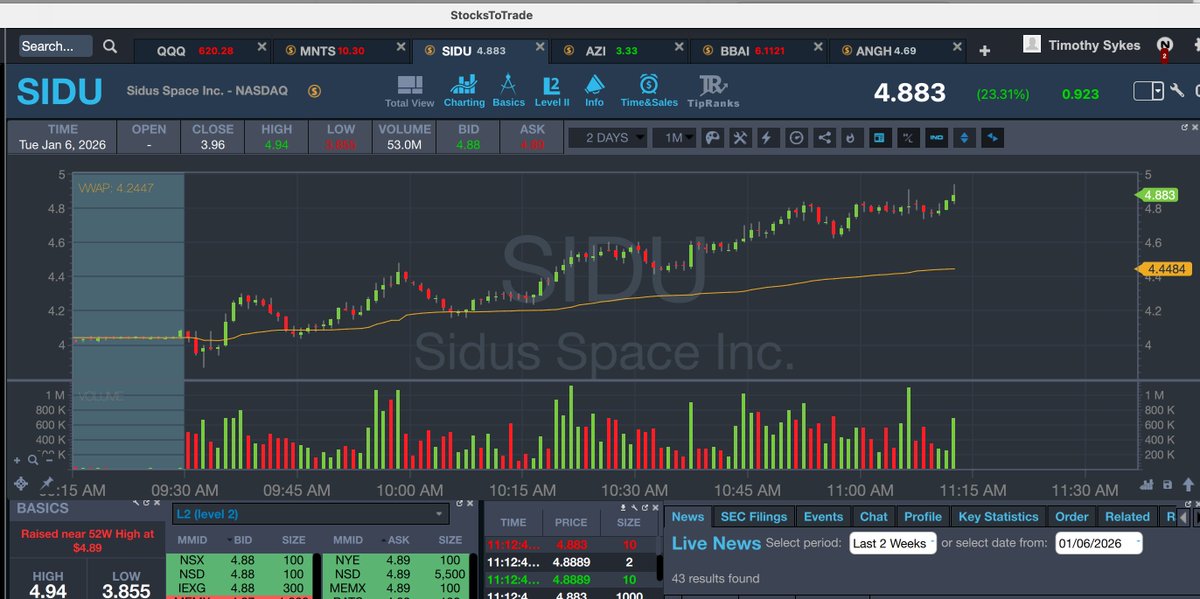Click the chart zoom-in plus icon
Image resolution: width=1200 pixels, height=599 pixels.
pos(17,460)
